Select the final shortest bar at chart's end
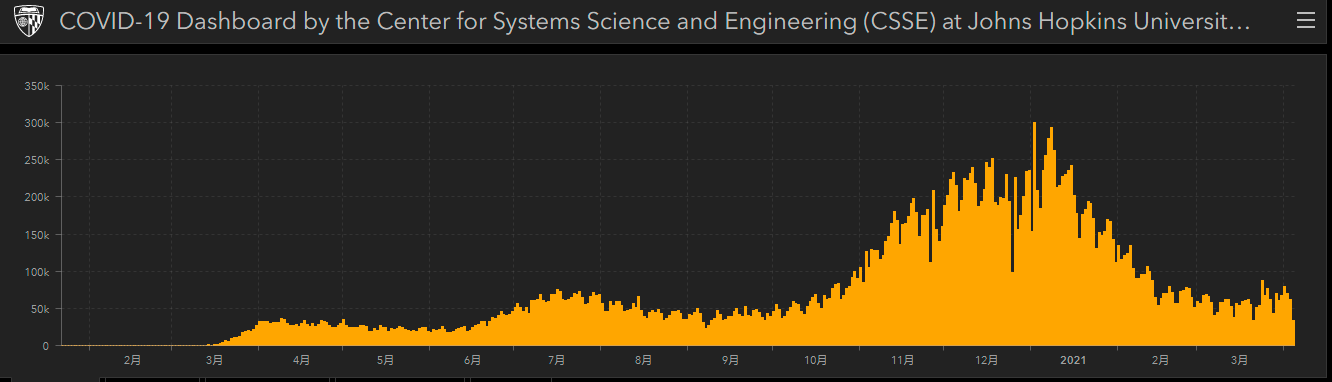This screenshot has width=1332, height=382. point(1294,333)
